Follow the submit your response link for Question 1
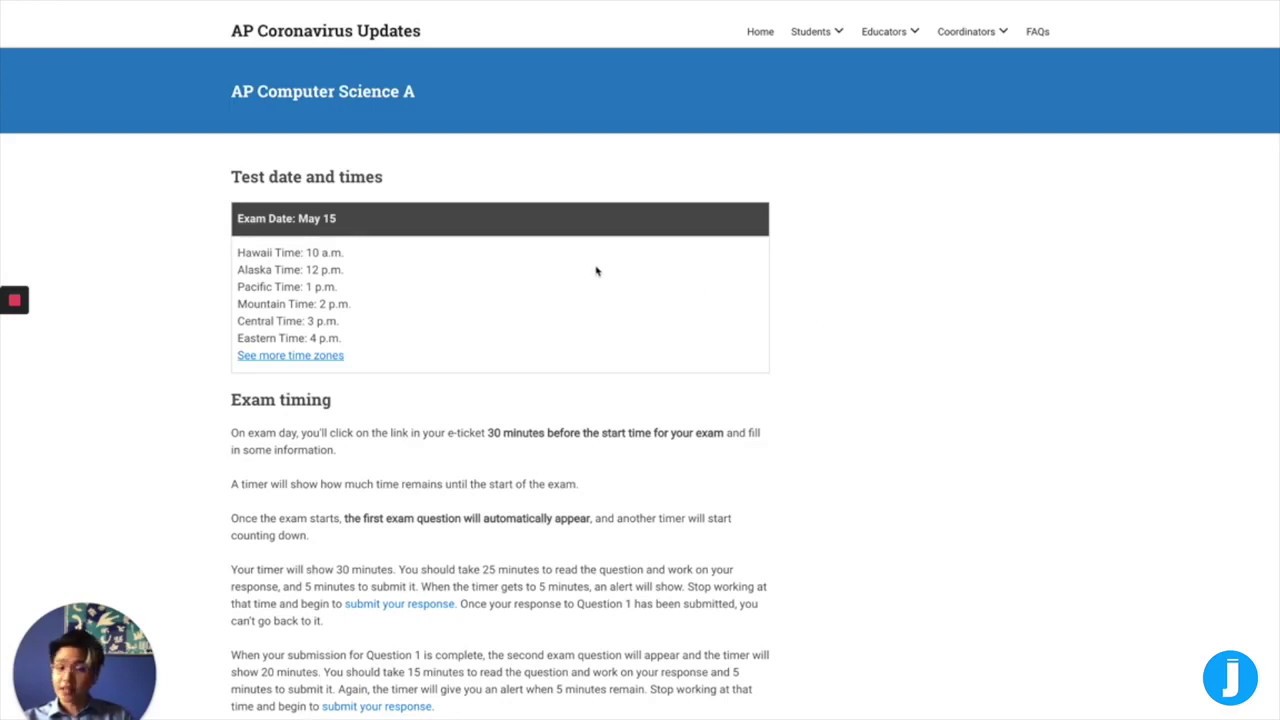The image size is (1280, 720). (399, 604)
